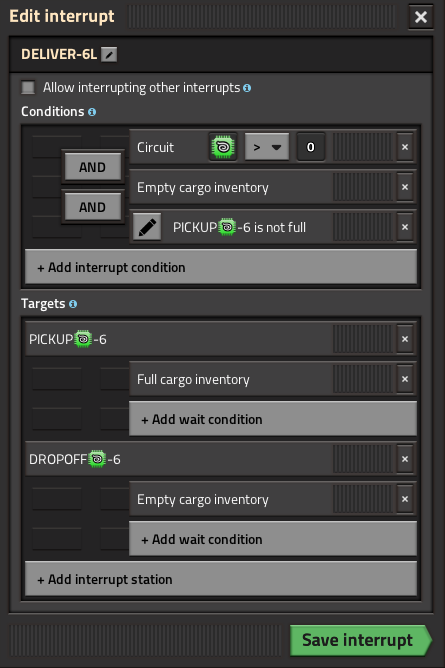
Task: Remove the Circuit condition
Action: (x=405, y=147)
